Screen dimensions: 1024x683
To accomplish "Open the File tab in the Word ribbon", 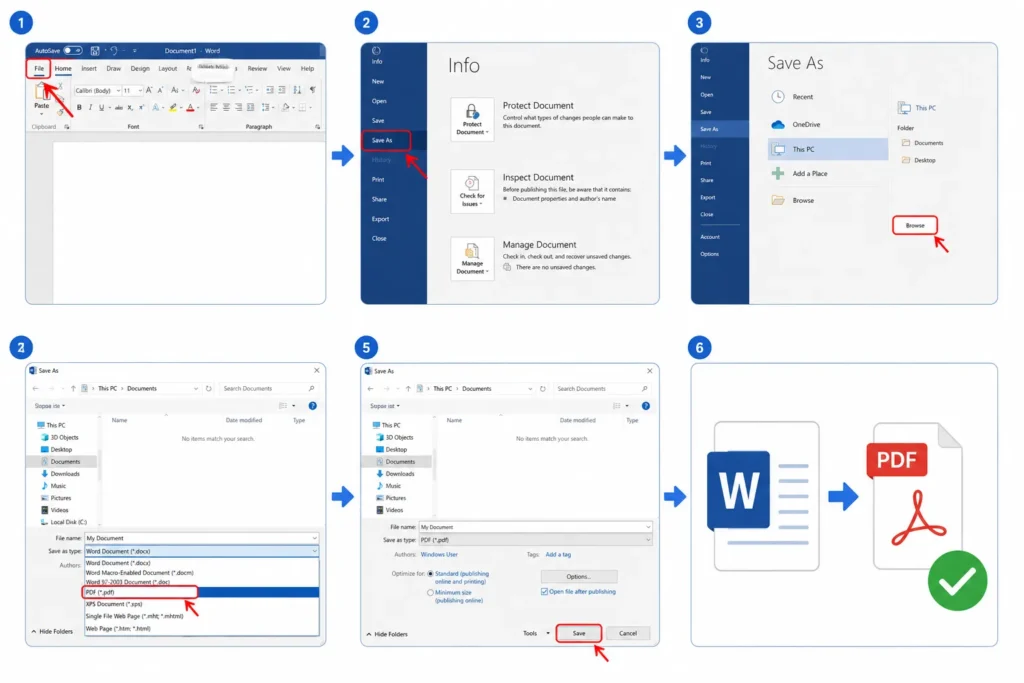I will 39,69.
